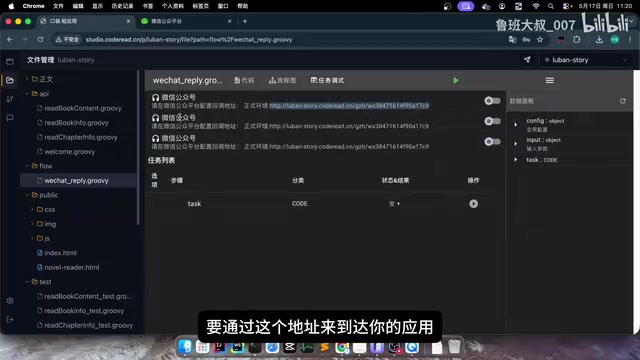The image size is (640, 360).
Task: Open Safari from the Dock
Action: pos(272,347)
